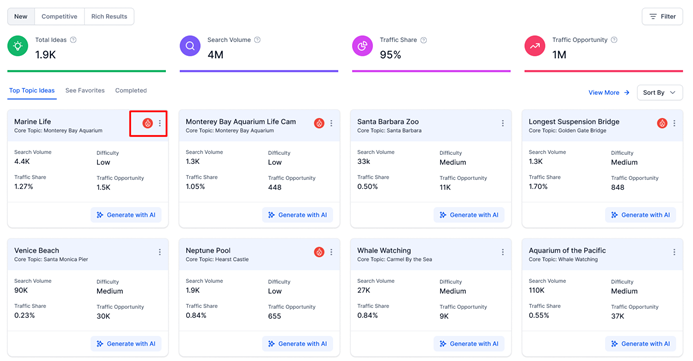
Task: Click Generate with AI for Venice Beach
Action: [126, 344]
